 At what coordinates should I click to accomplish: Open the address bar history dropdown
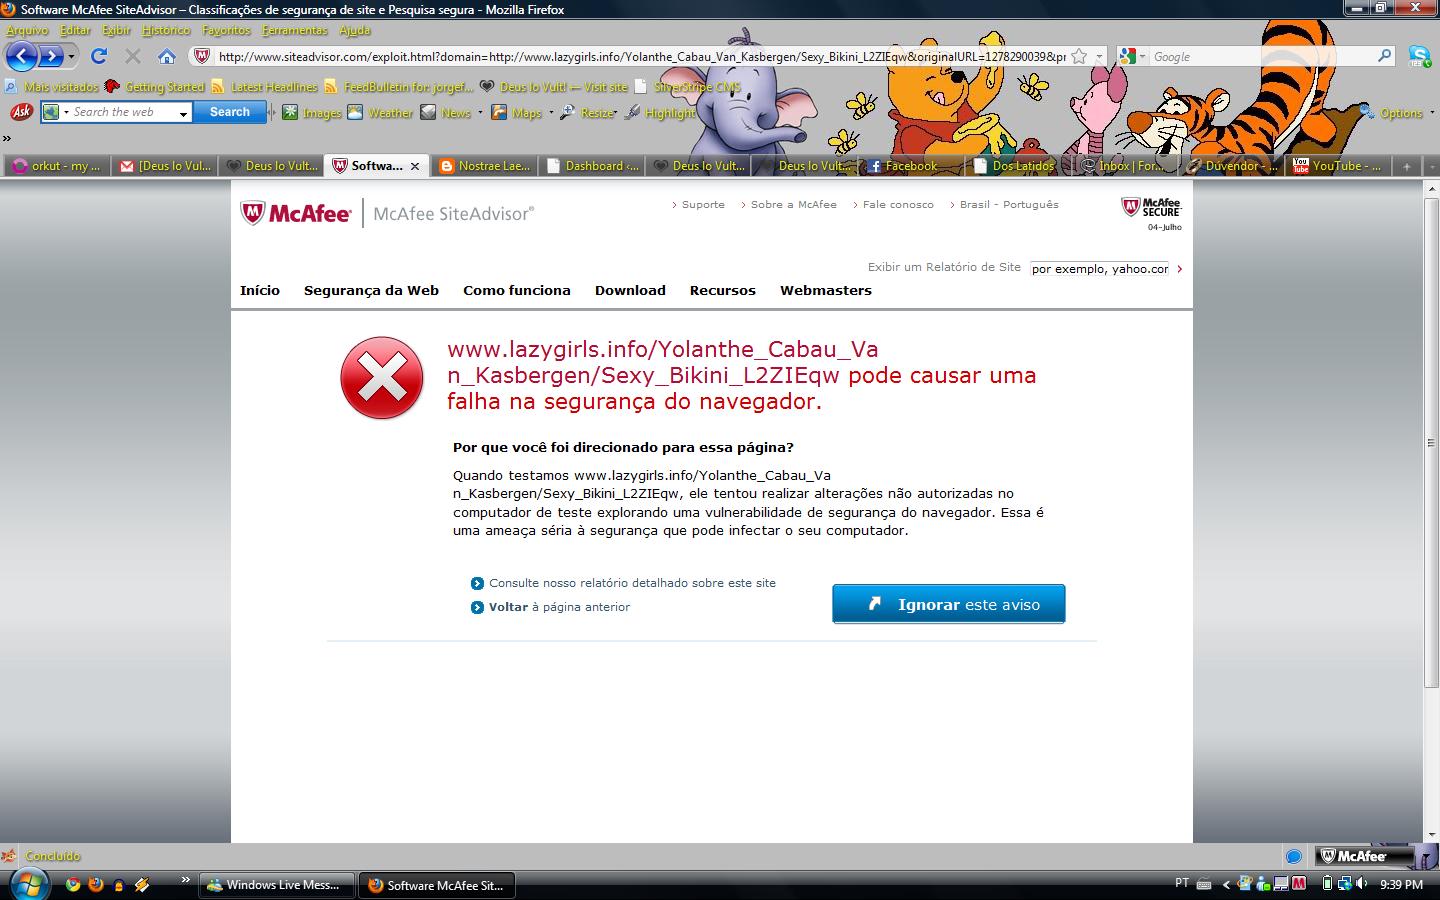click(x=1098, y=57)
